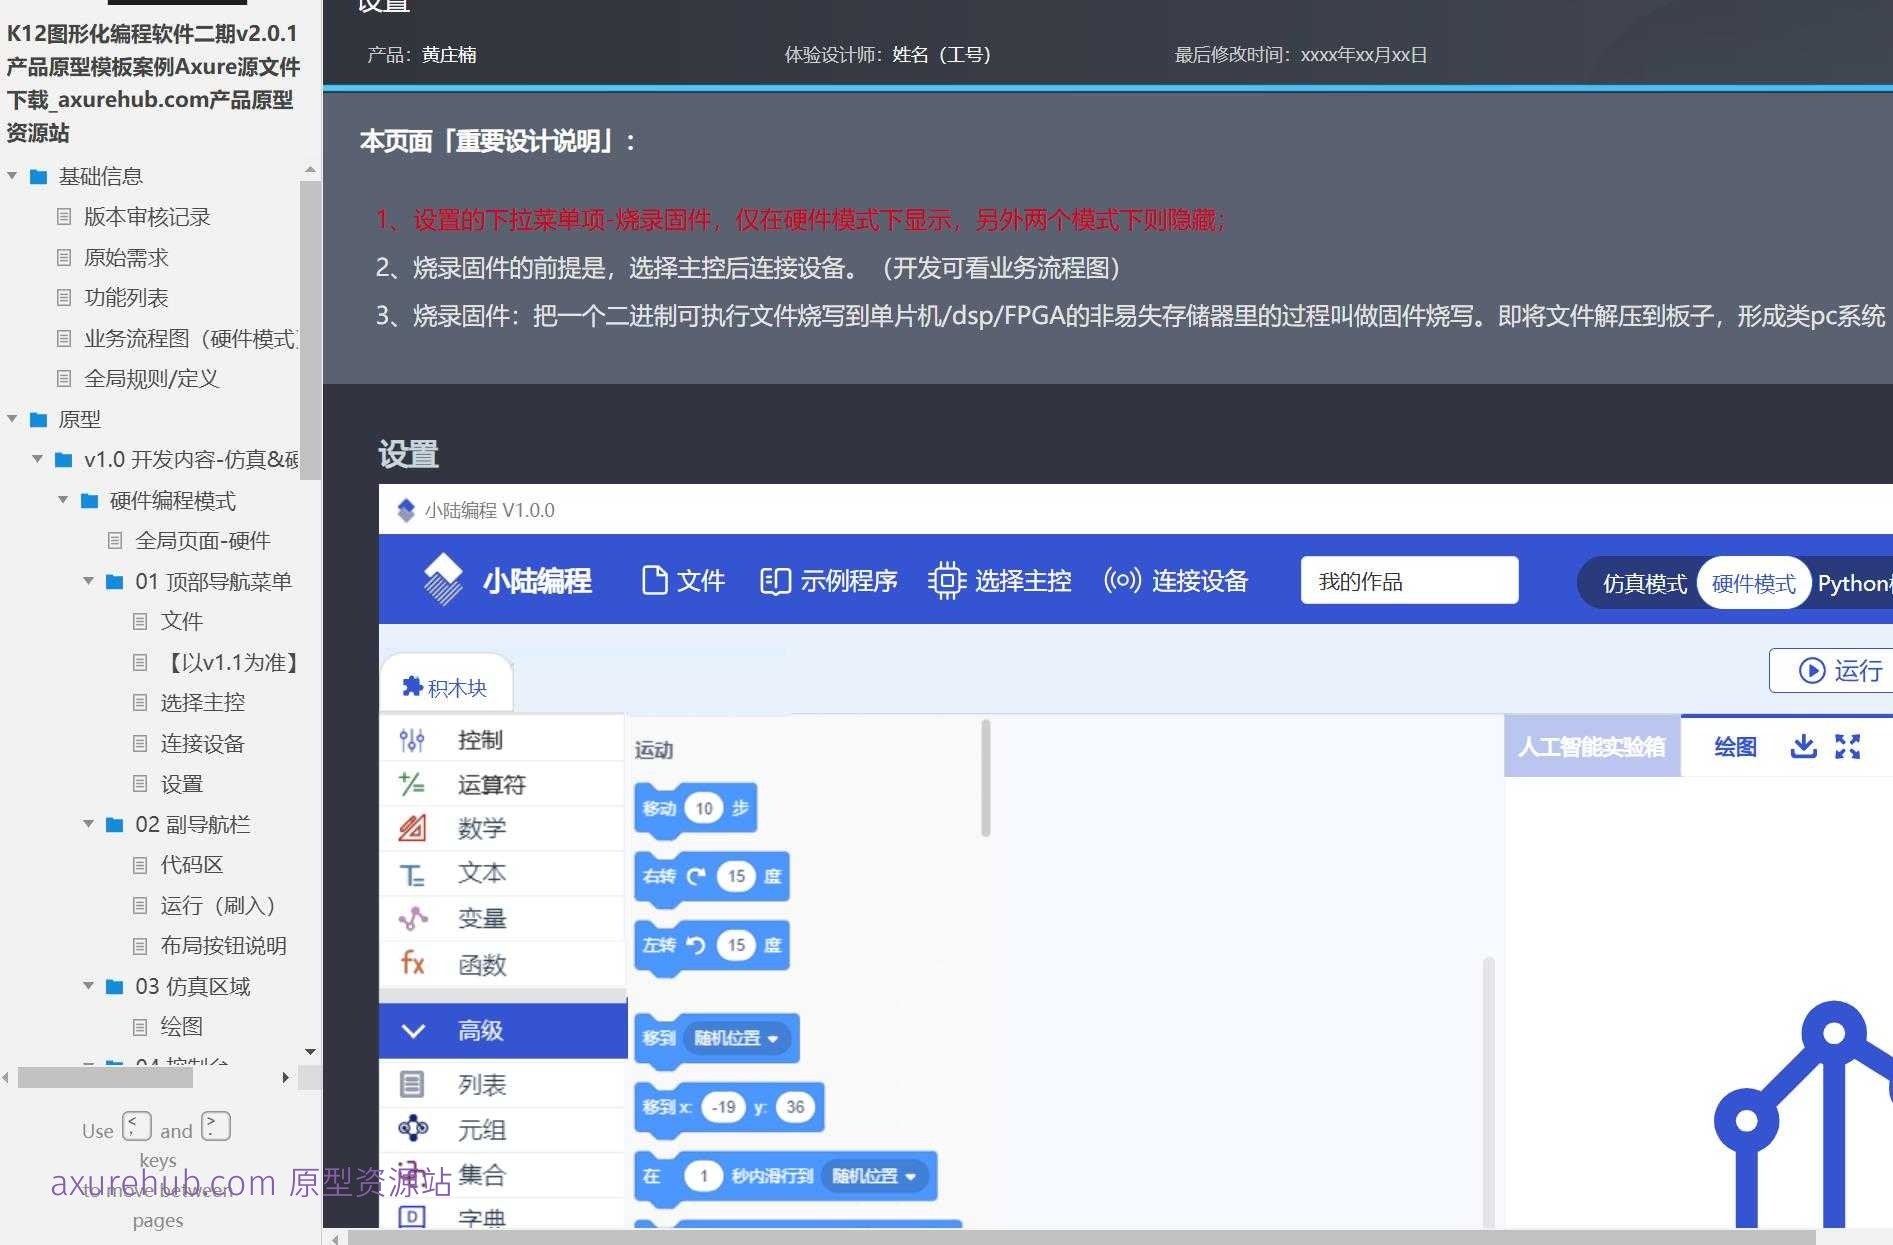Click the 文件 icon in top navigation
1893x1245 pixels.
click(655, 580)
